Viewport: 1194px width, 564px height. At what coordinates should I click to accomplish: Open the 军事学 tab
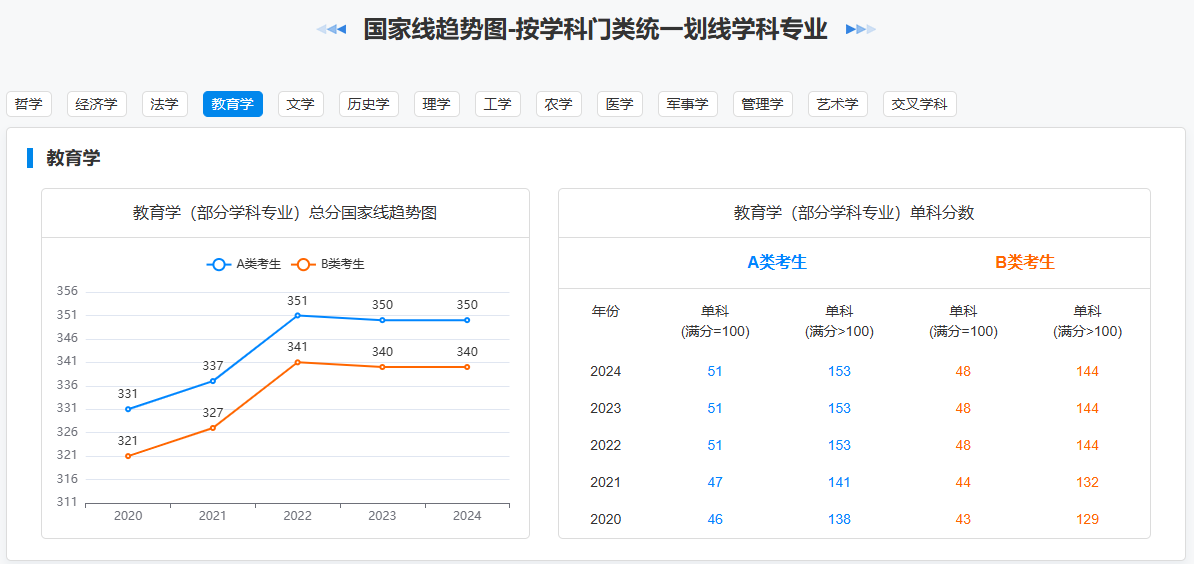687,104
